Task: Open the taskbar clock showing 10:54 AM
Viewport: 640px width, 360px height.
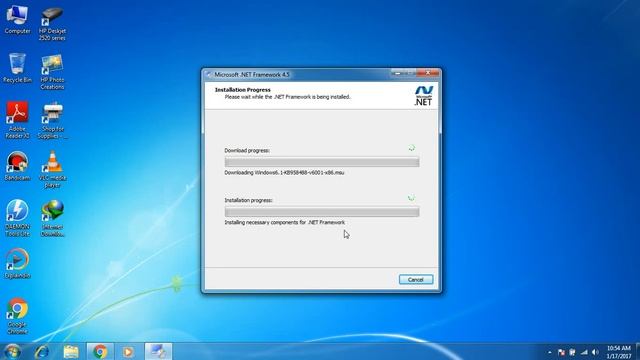Action: pyautogui.click(x=619, y=352)
